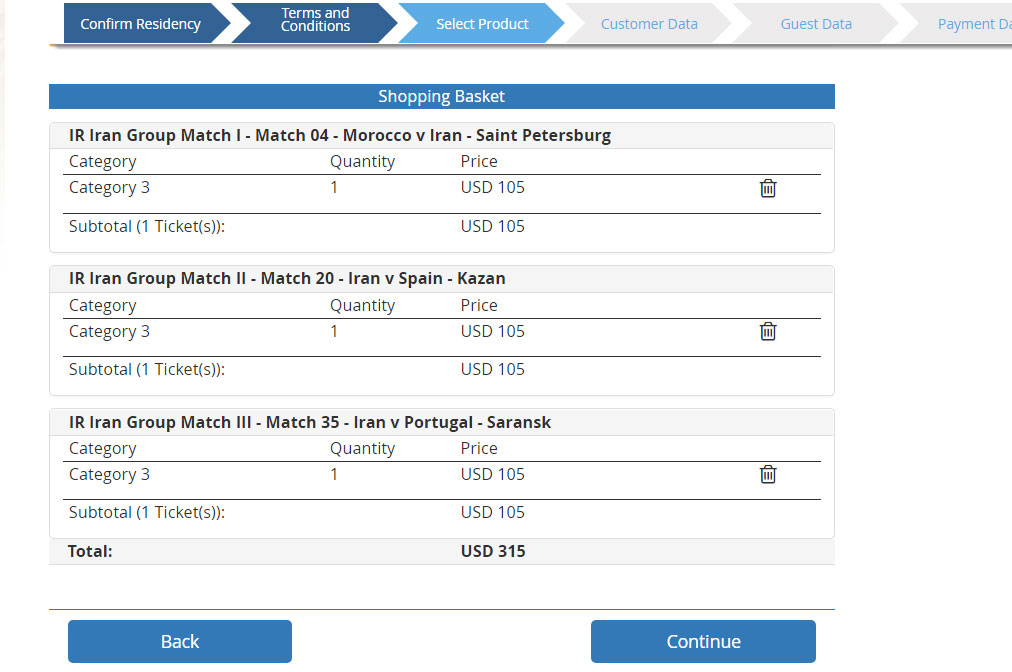The height and width of the screenshot is (672, 1012).
Task: Remove the Iran v Spain Kazan ticket
Action: click(x=767, y=331)
